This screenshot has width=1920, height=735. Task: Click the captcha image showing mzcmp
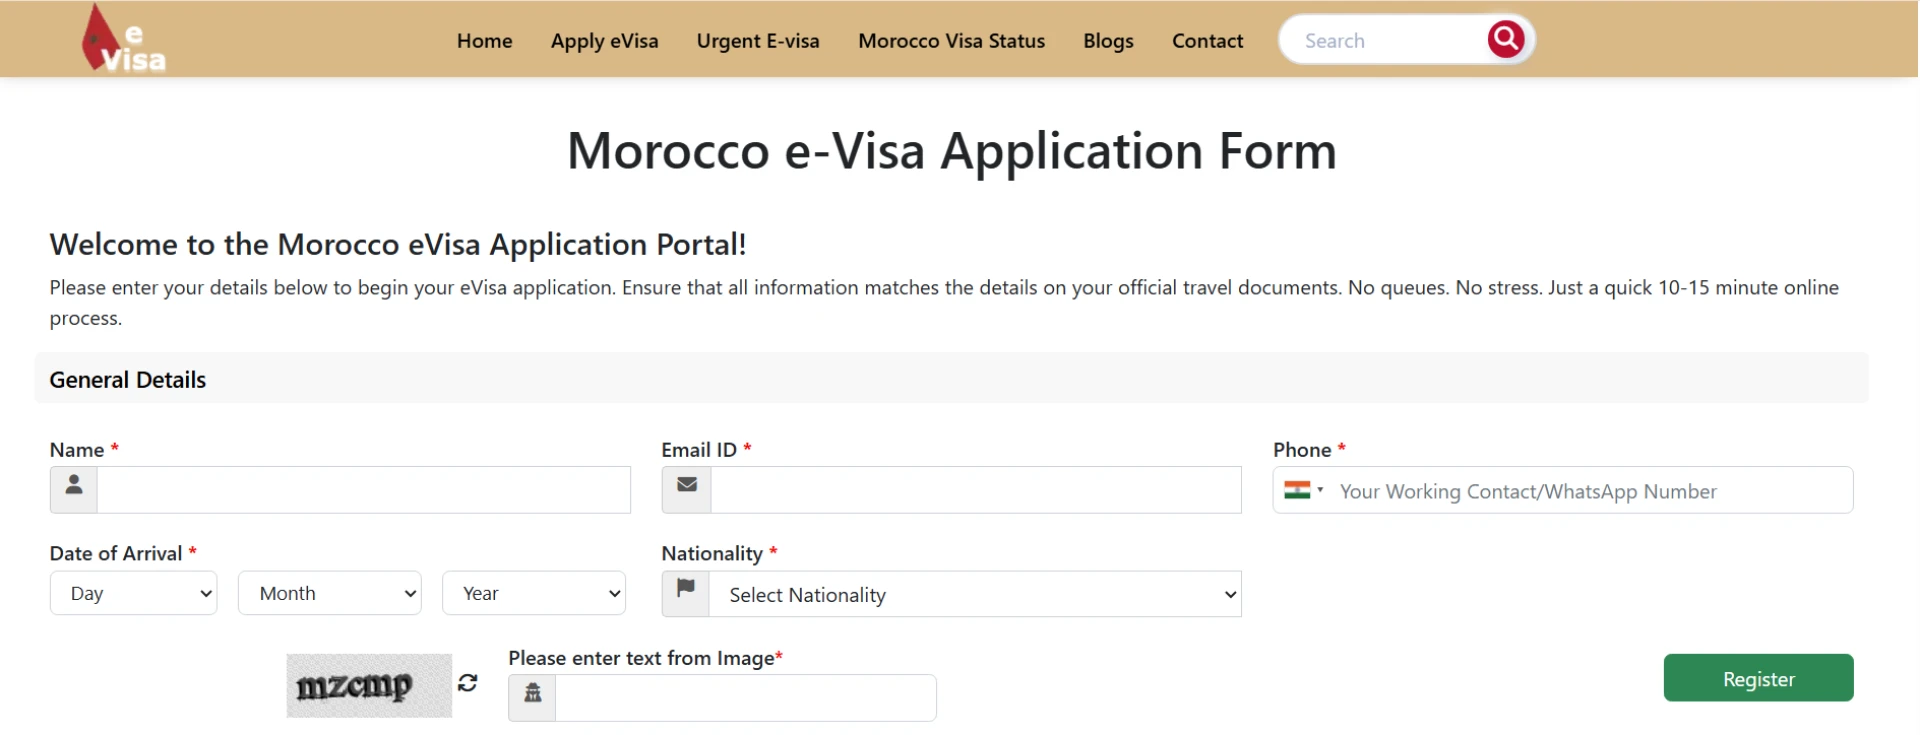(x=368, y=684)
